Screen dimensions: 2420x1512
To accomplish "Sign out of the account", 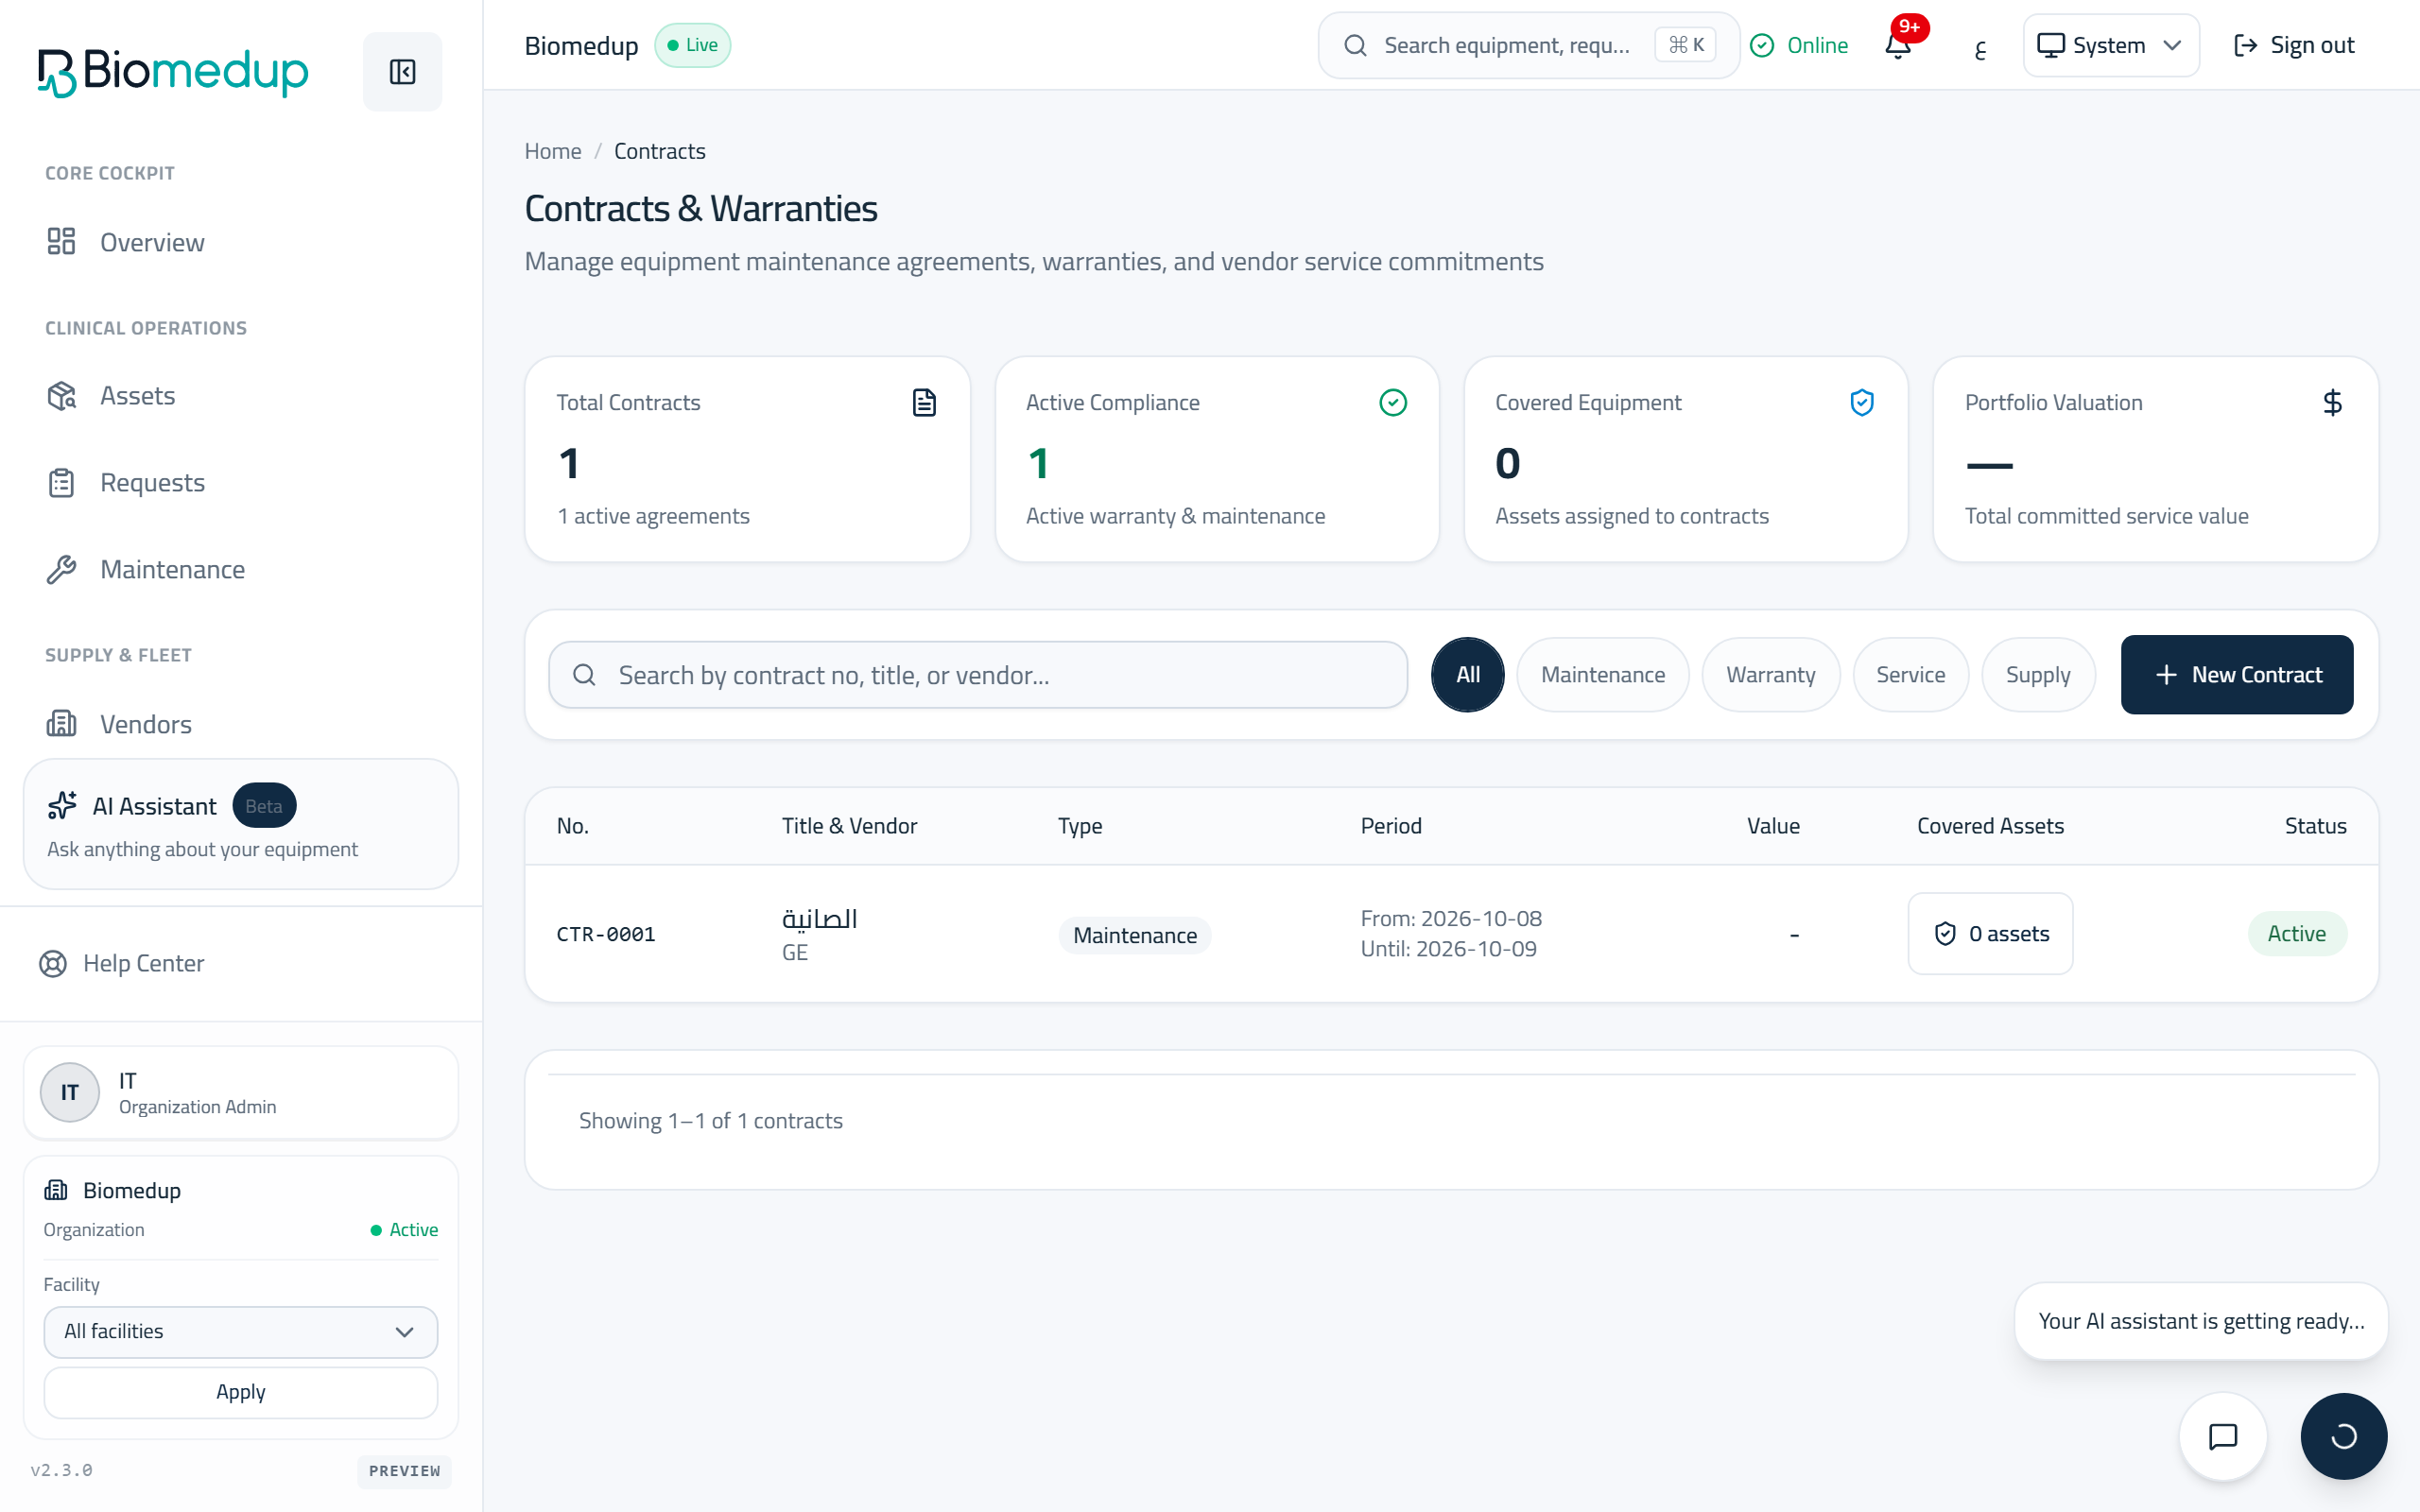I will click(x=2293, y=45).
